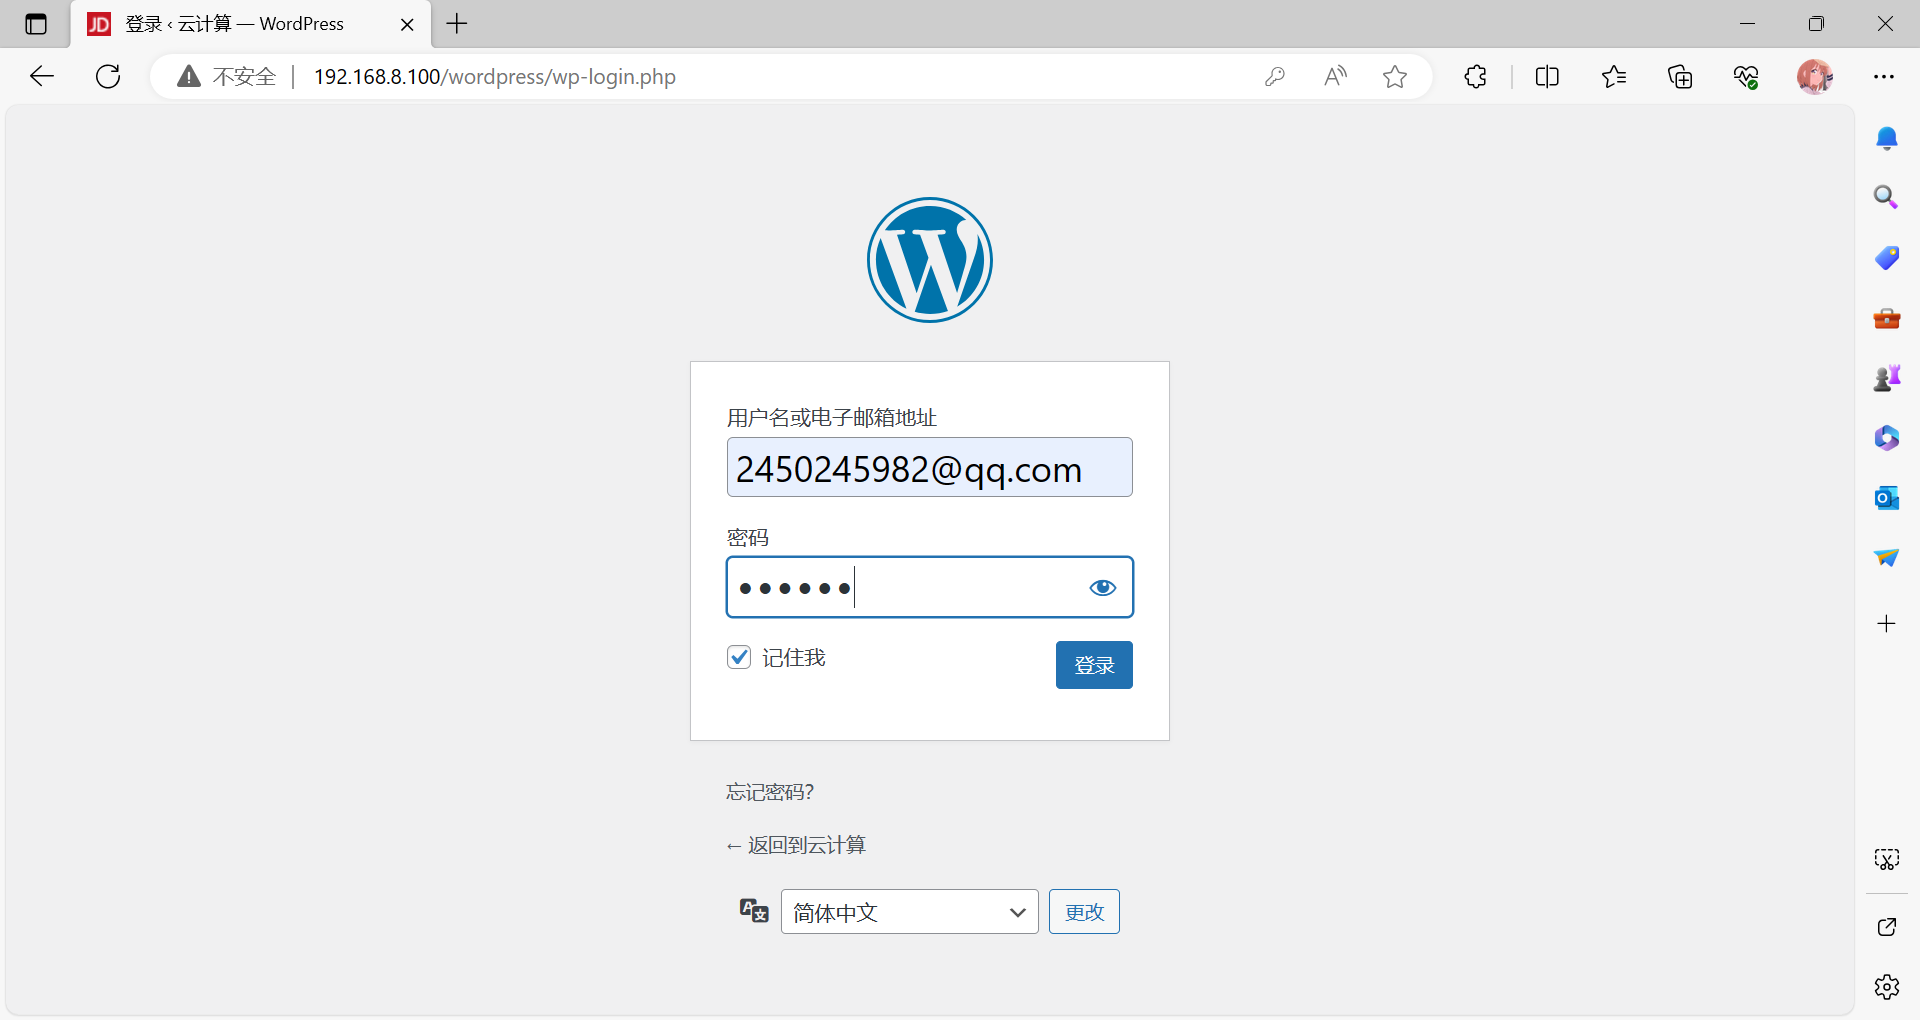Open the sidebar Tools briefcase icon
Image resolution: width=1920 pixels, height=1020 pixels.
1887,318
